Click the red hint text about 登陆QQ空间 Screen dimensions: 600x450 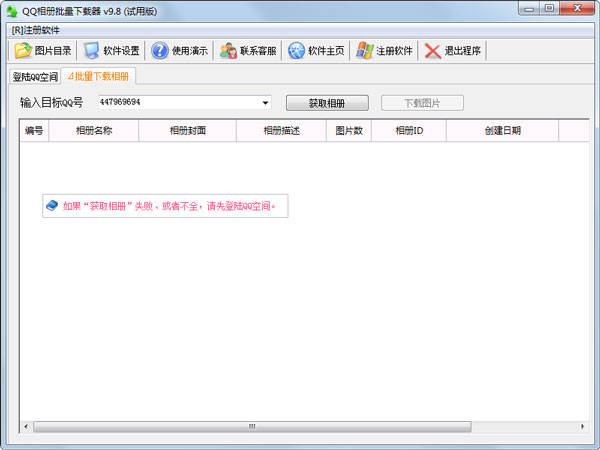[x=169, y=206]
